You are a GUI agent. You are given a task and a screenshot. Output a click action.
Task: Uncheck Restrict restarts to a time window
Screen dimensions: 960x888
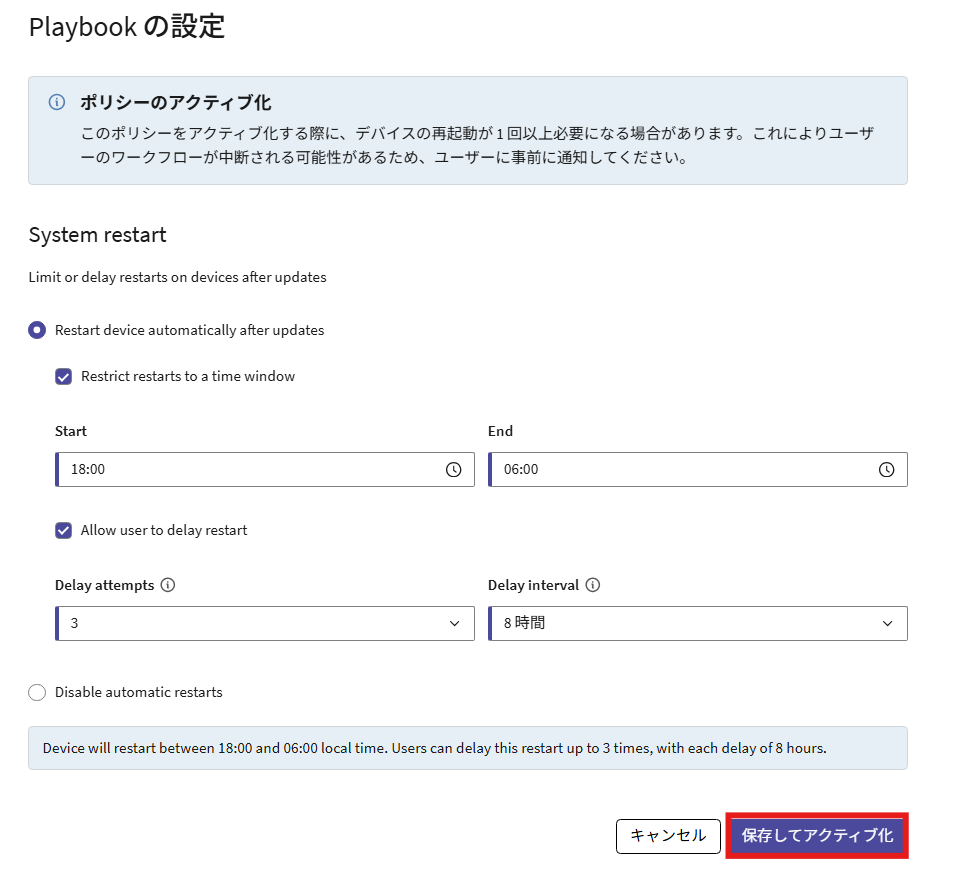64,377
